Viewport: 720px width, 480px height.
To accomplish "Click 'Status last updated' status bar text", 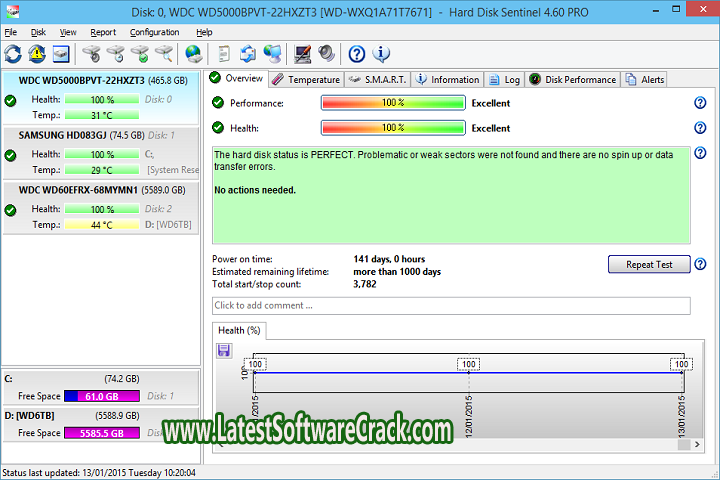I will (99, 473).
